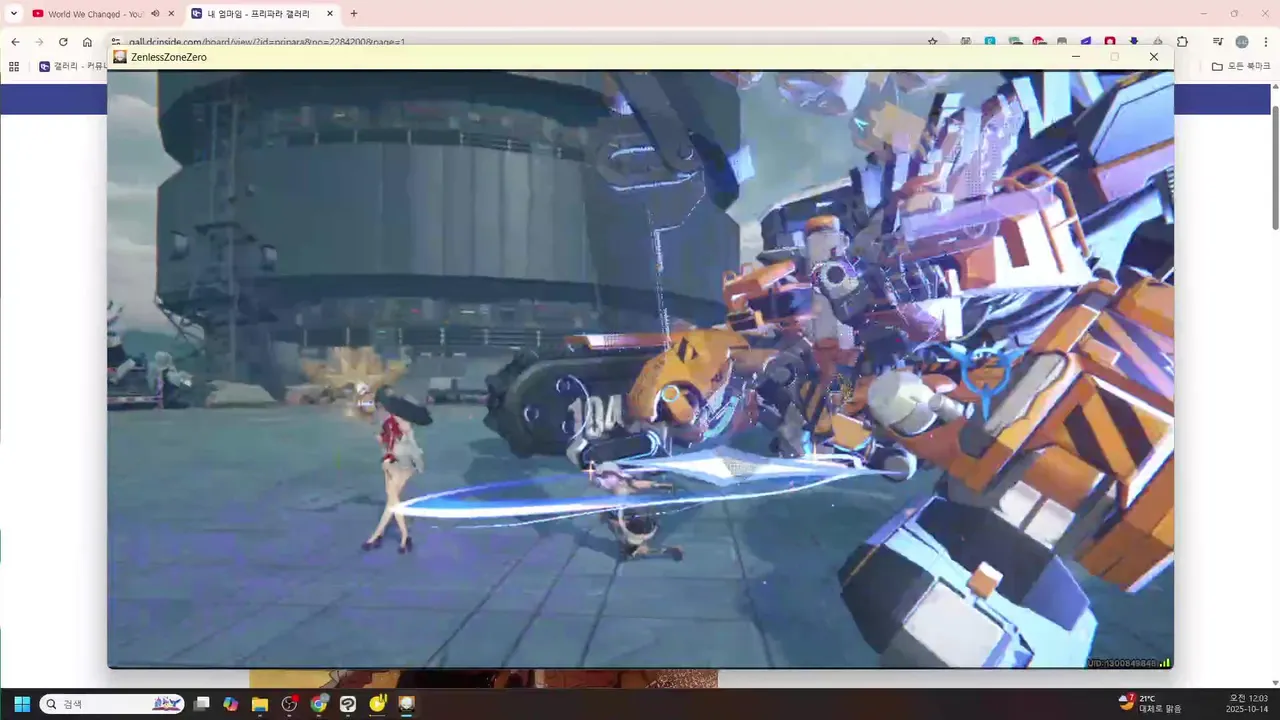Go back in Chrome
This screenshot has width=1280, height=720.
[x=15, y=42]
